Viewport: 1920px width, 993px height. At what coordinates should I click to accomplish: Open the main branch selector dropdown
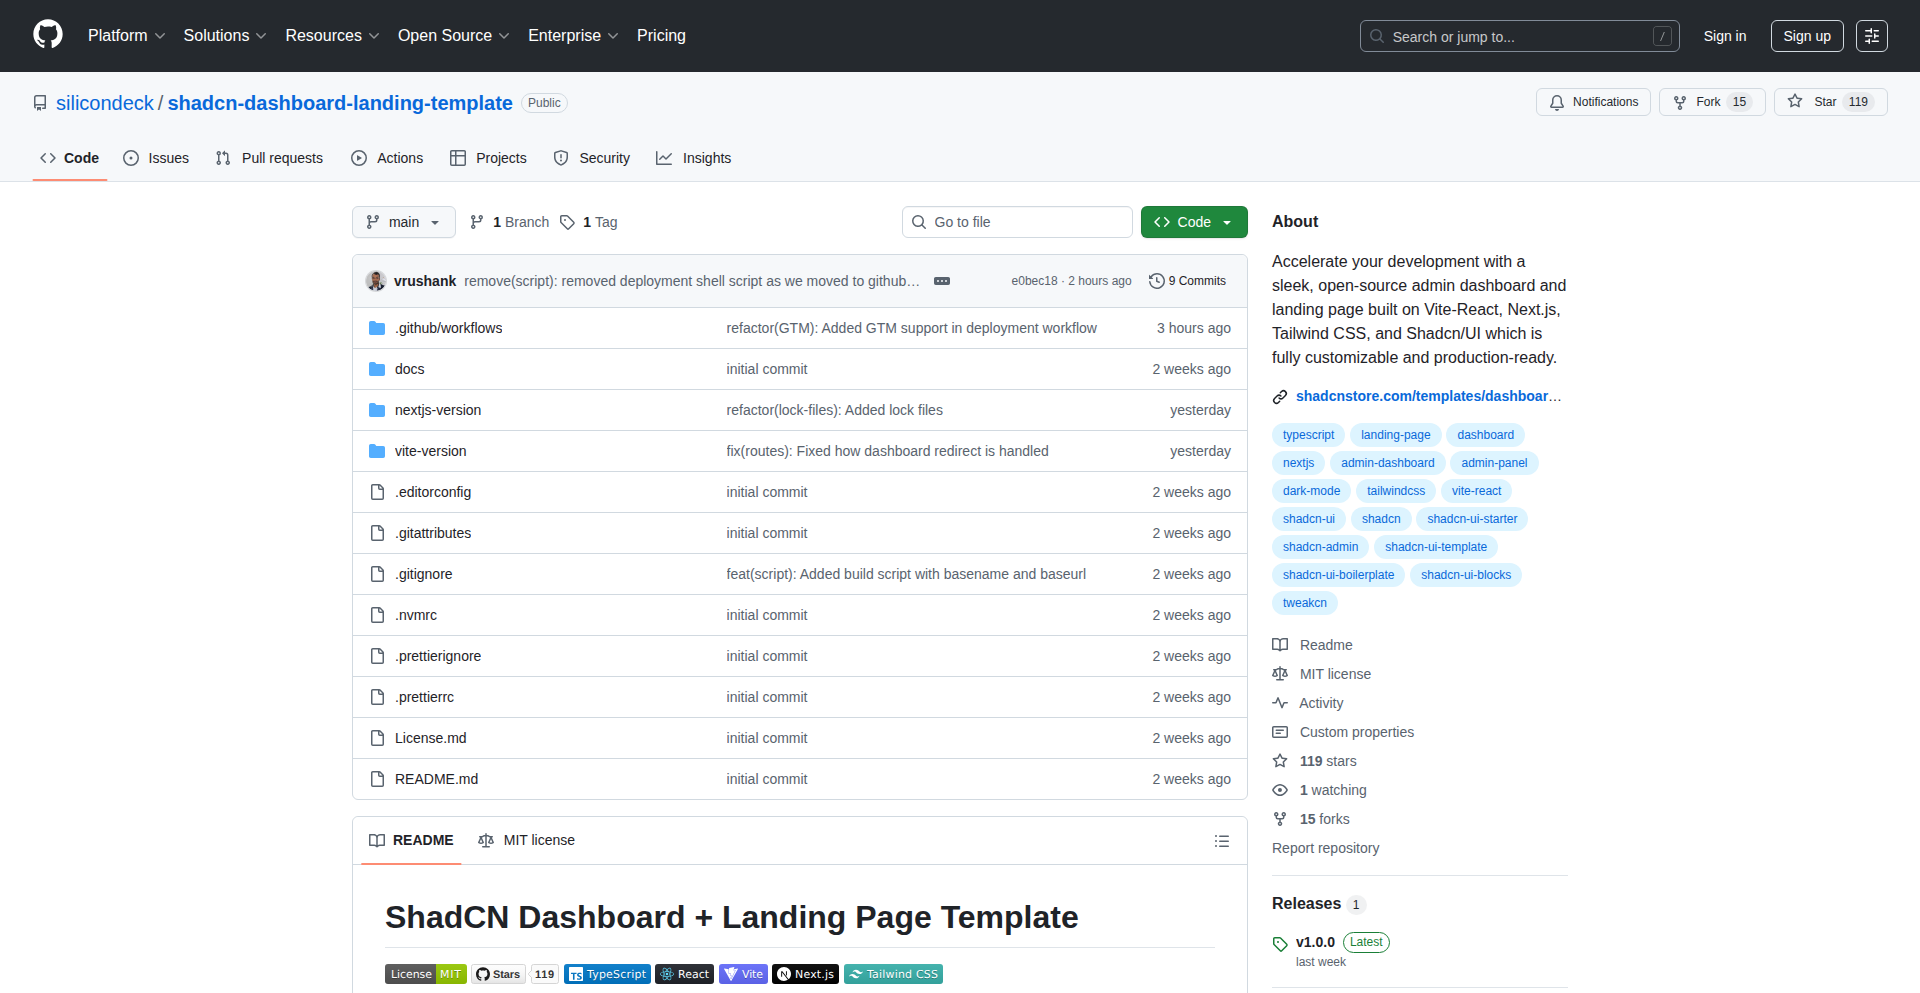[x=404, y=222]
